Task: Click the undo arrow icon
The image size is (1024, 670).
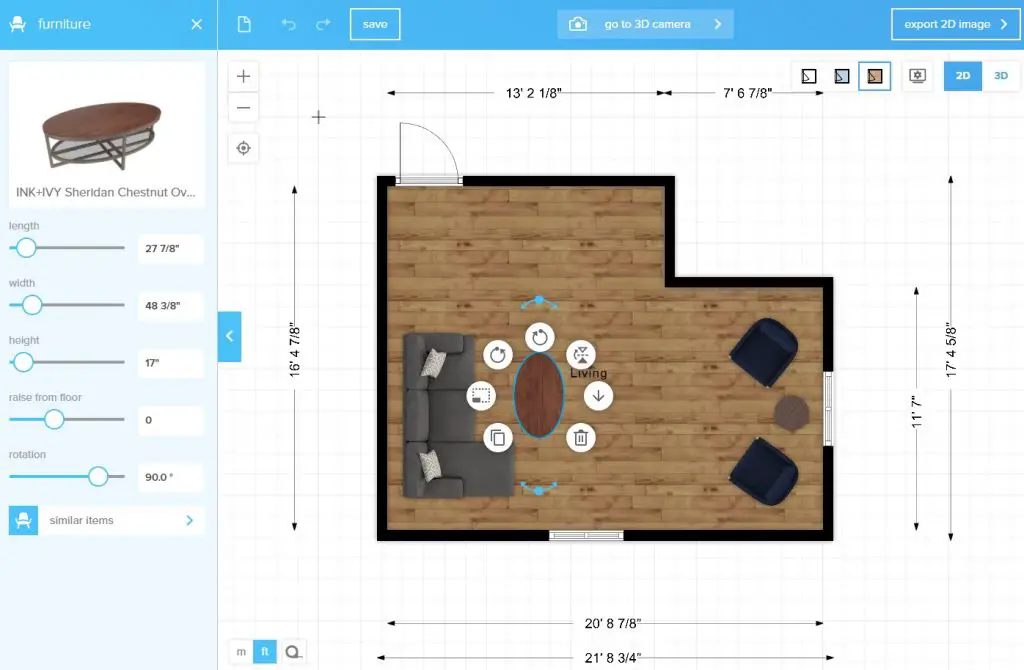Action: click(x=289, y=23)
